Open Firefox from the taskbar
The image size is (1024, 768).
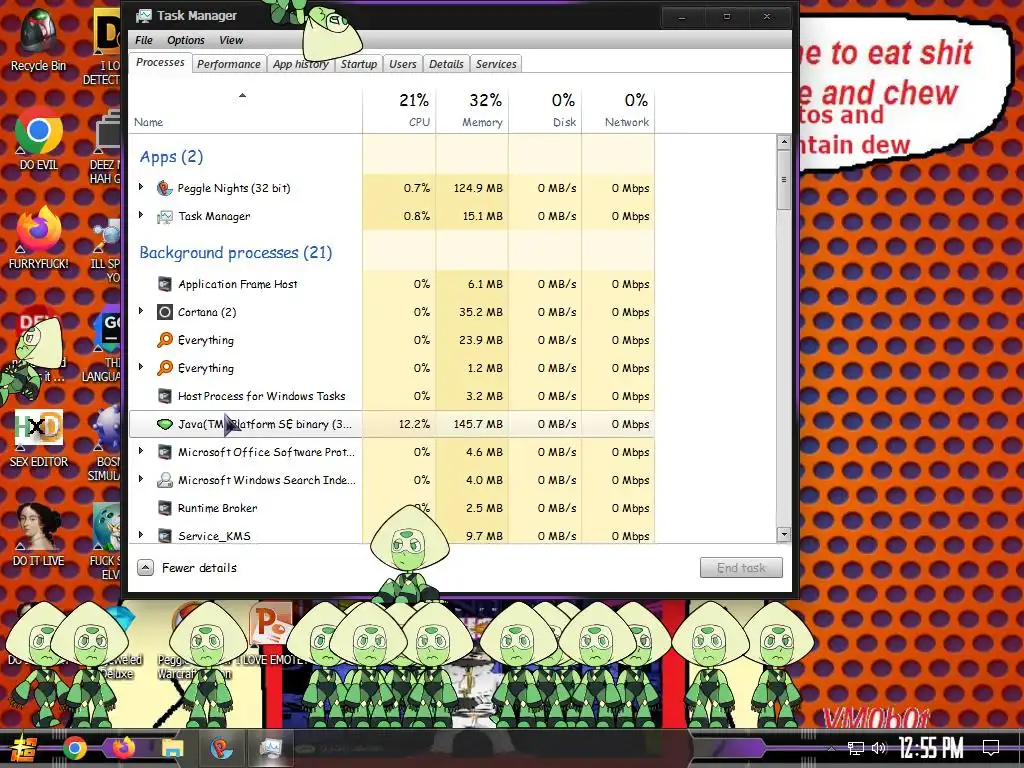pos(123,748)
